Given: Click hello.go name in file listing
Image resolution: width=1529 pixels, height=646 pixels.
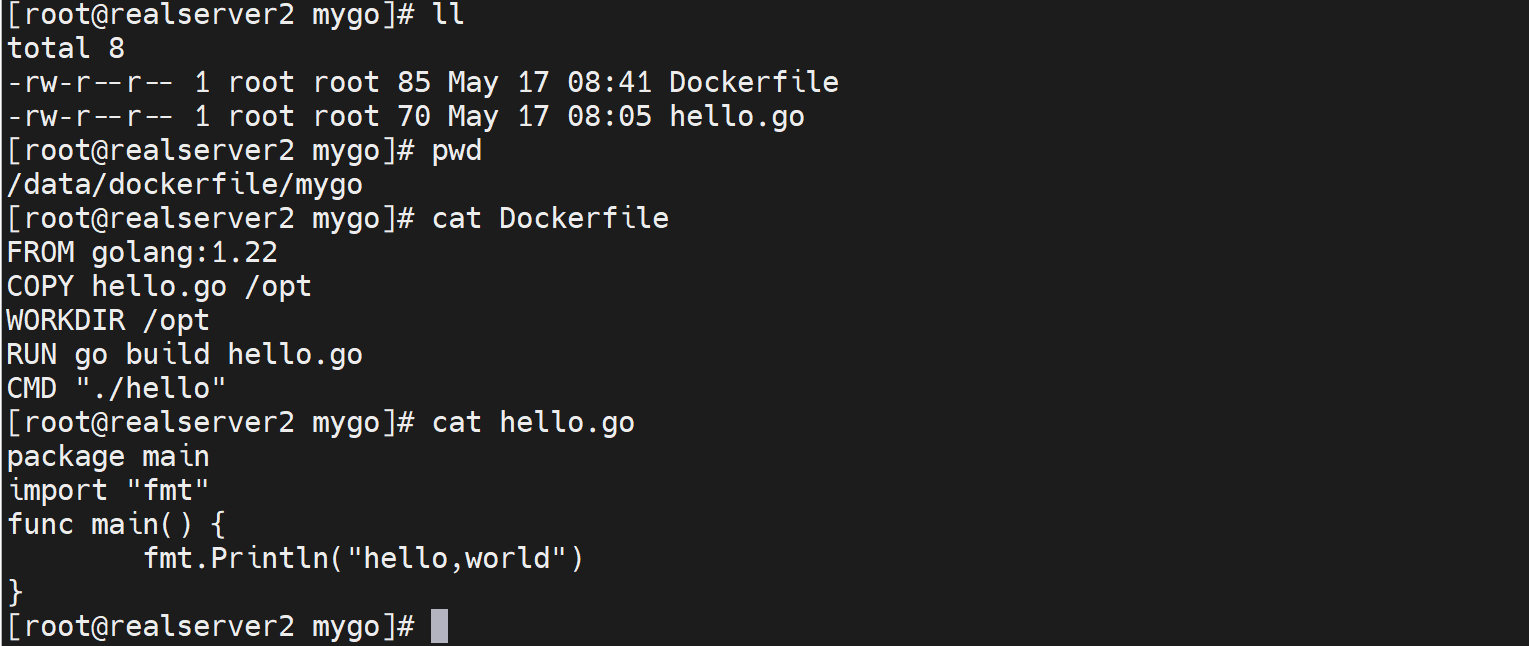Looking at the screenshot, I should (x=736, y=116).
